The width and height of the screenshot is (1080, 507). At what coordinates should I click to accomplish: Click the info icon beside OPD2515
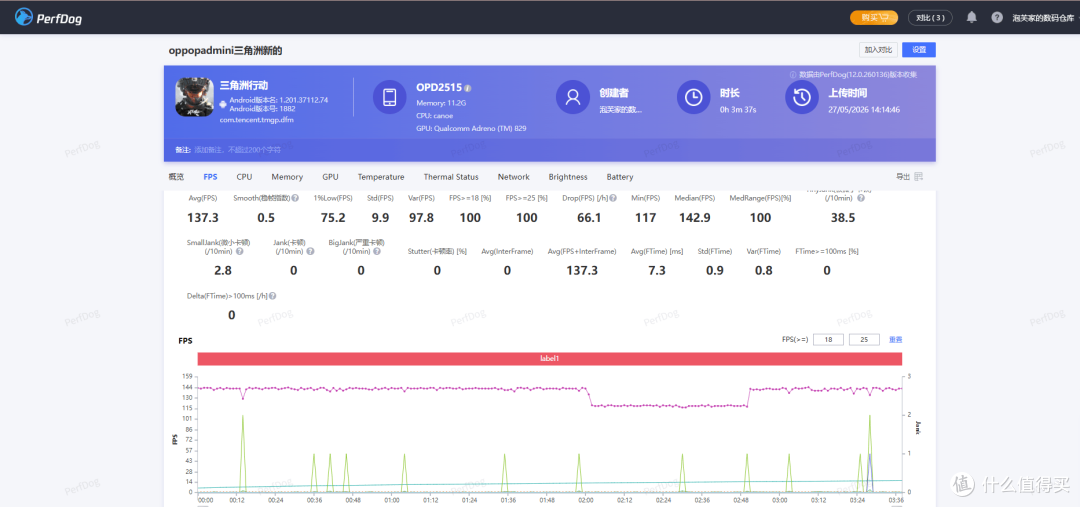click(x=468, y=88)
